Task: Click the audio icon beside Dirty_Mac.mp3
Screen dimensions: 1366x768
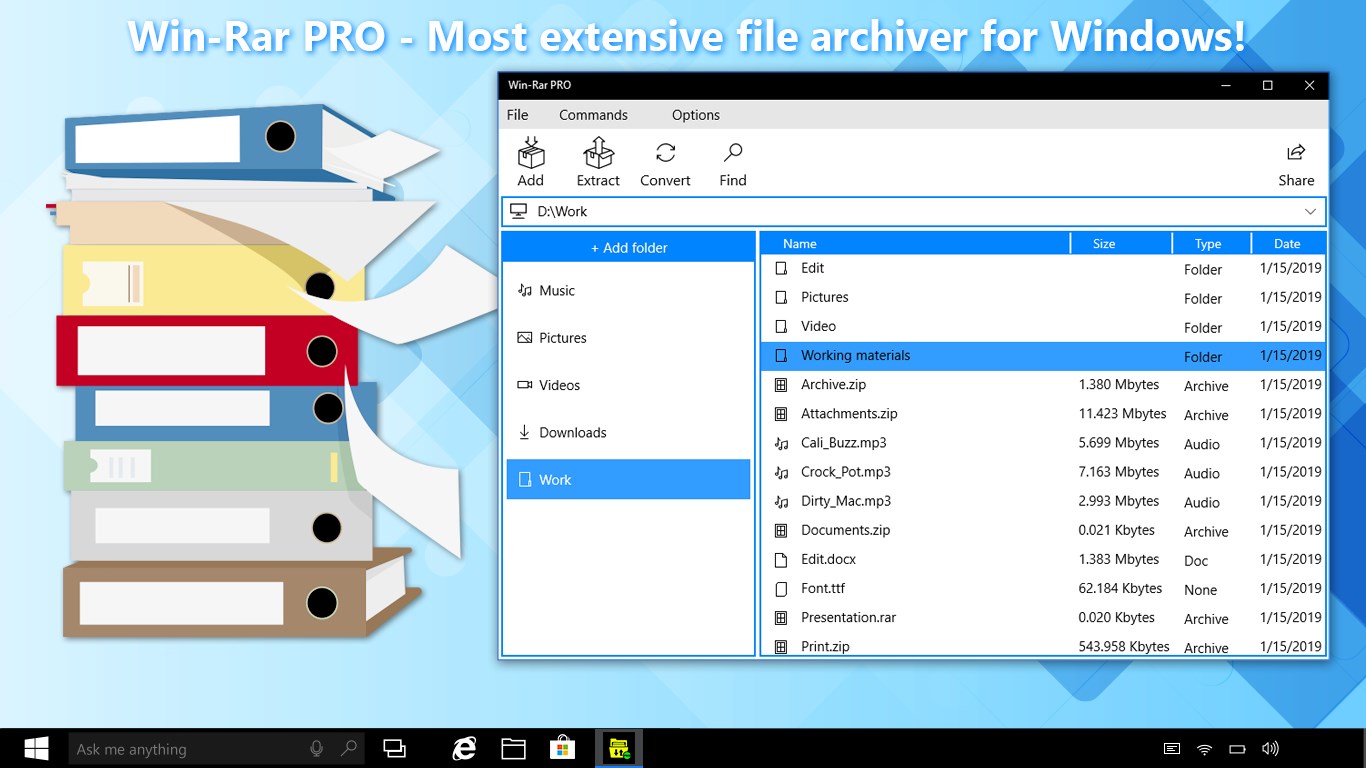Action: (782, 501)
